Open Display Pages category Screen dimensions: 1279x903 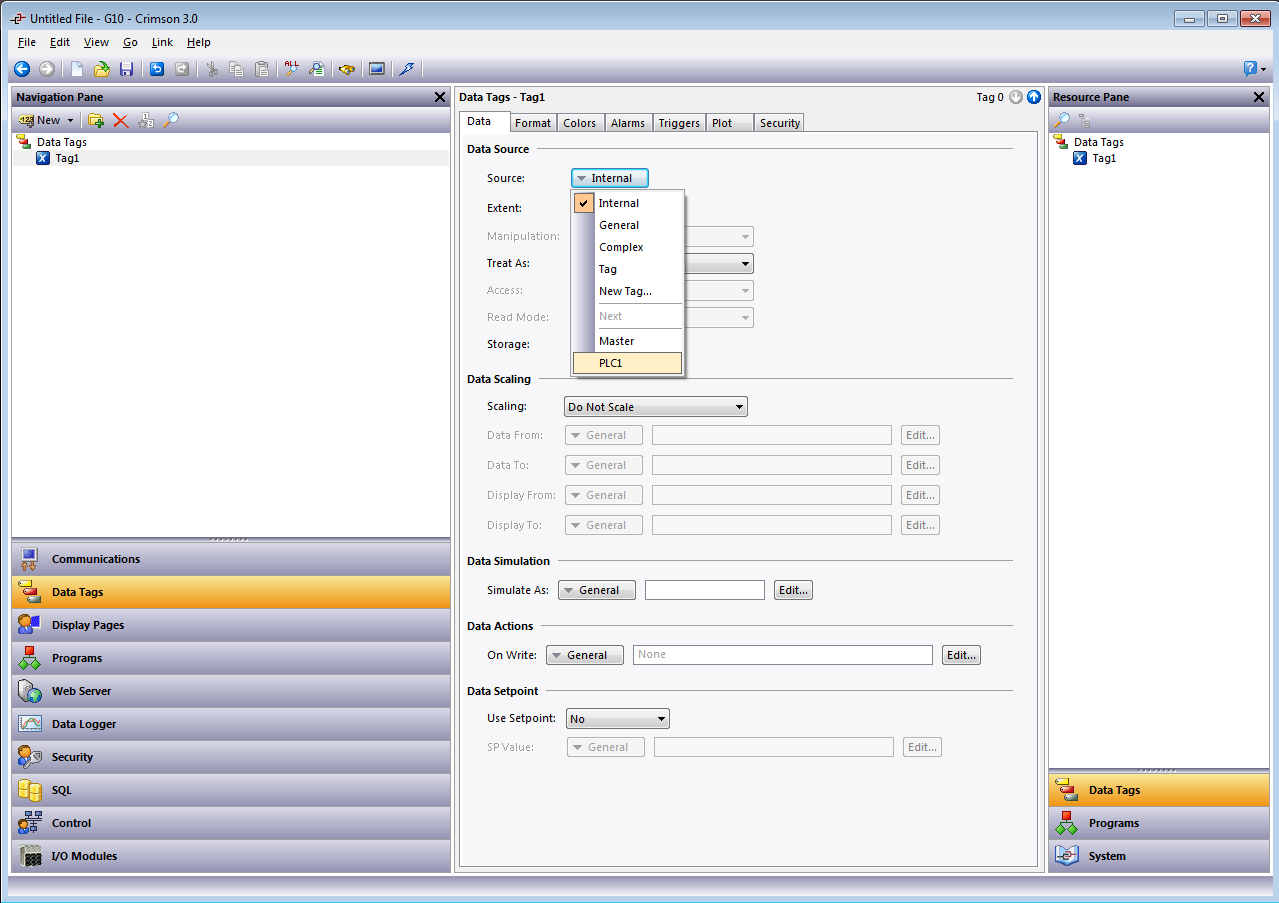(x=231, y=625)
